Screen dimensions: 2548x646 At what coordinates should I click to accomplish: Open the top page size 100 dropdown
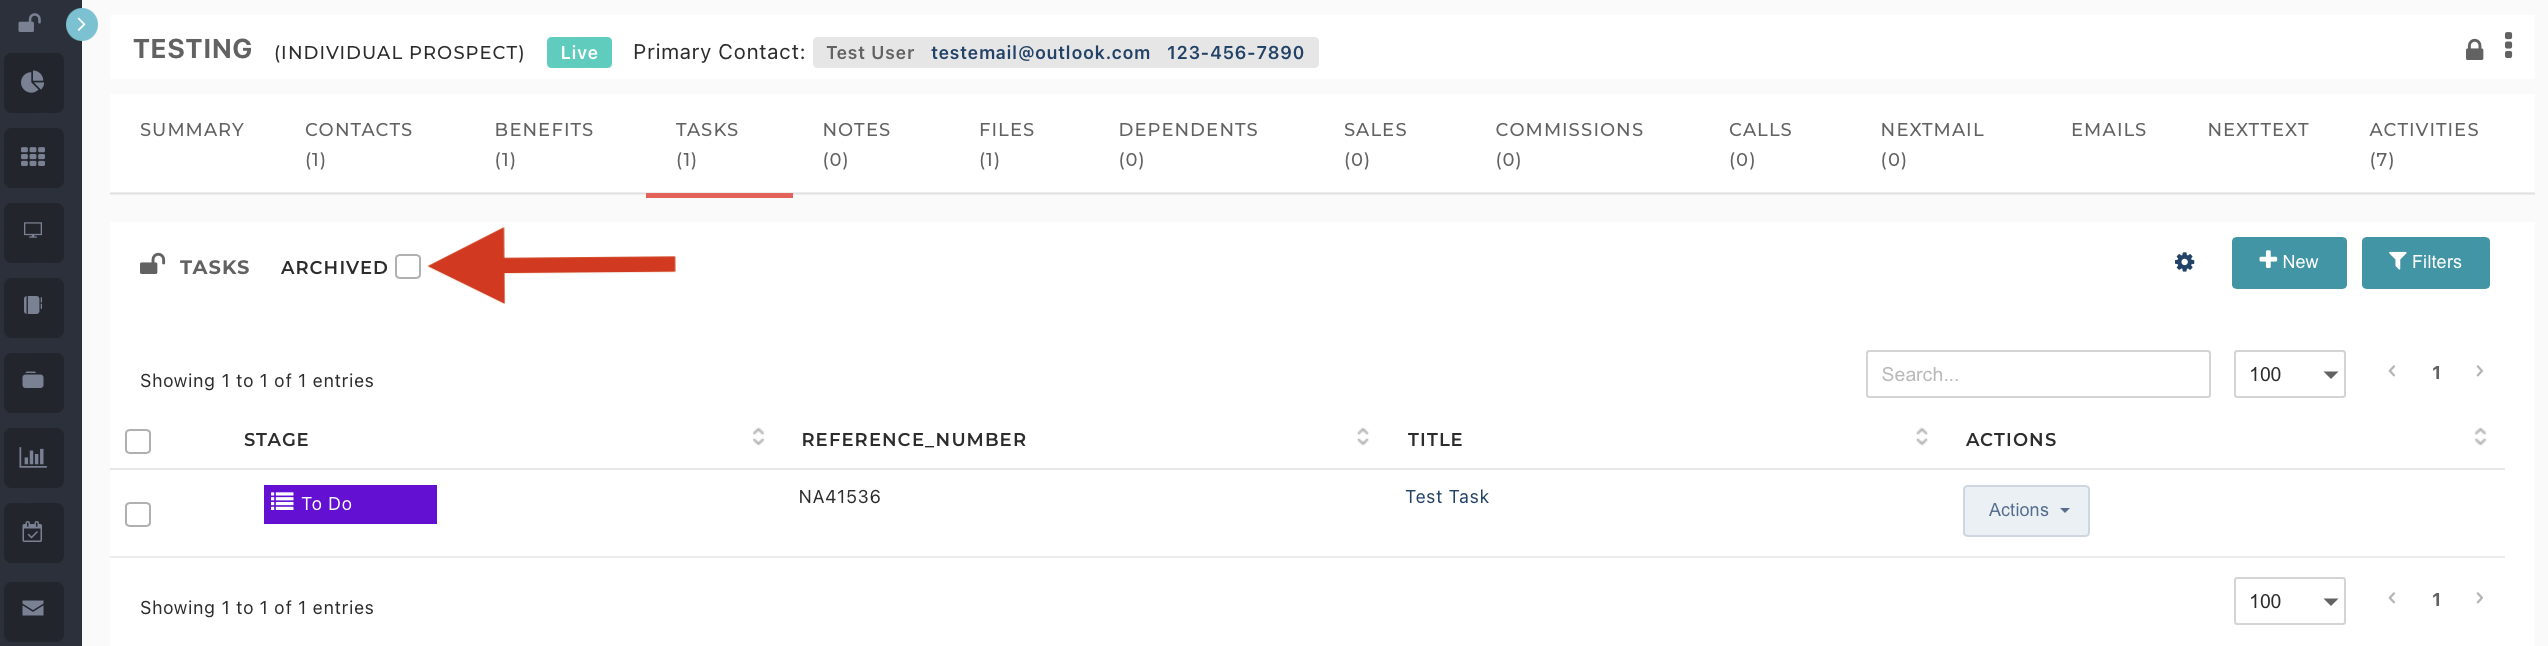pyautogui.click(x=2290, y=374)
